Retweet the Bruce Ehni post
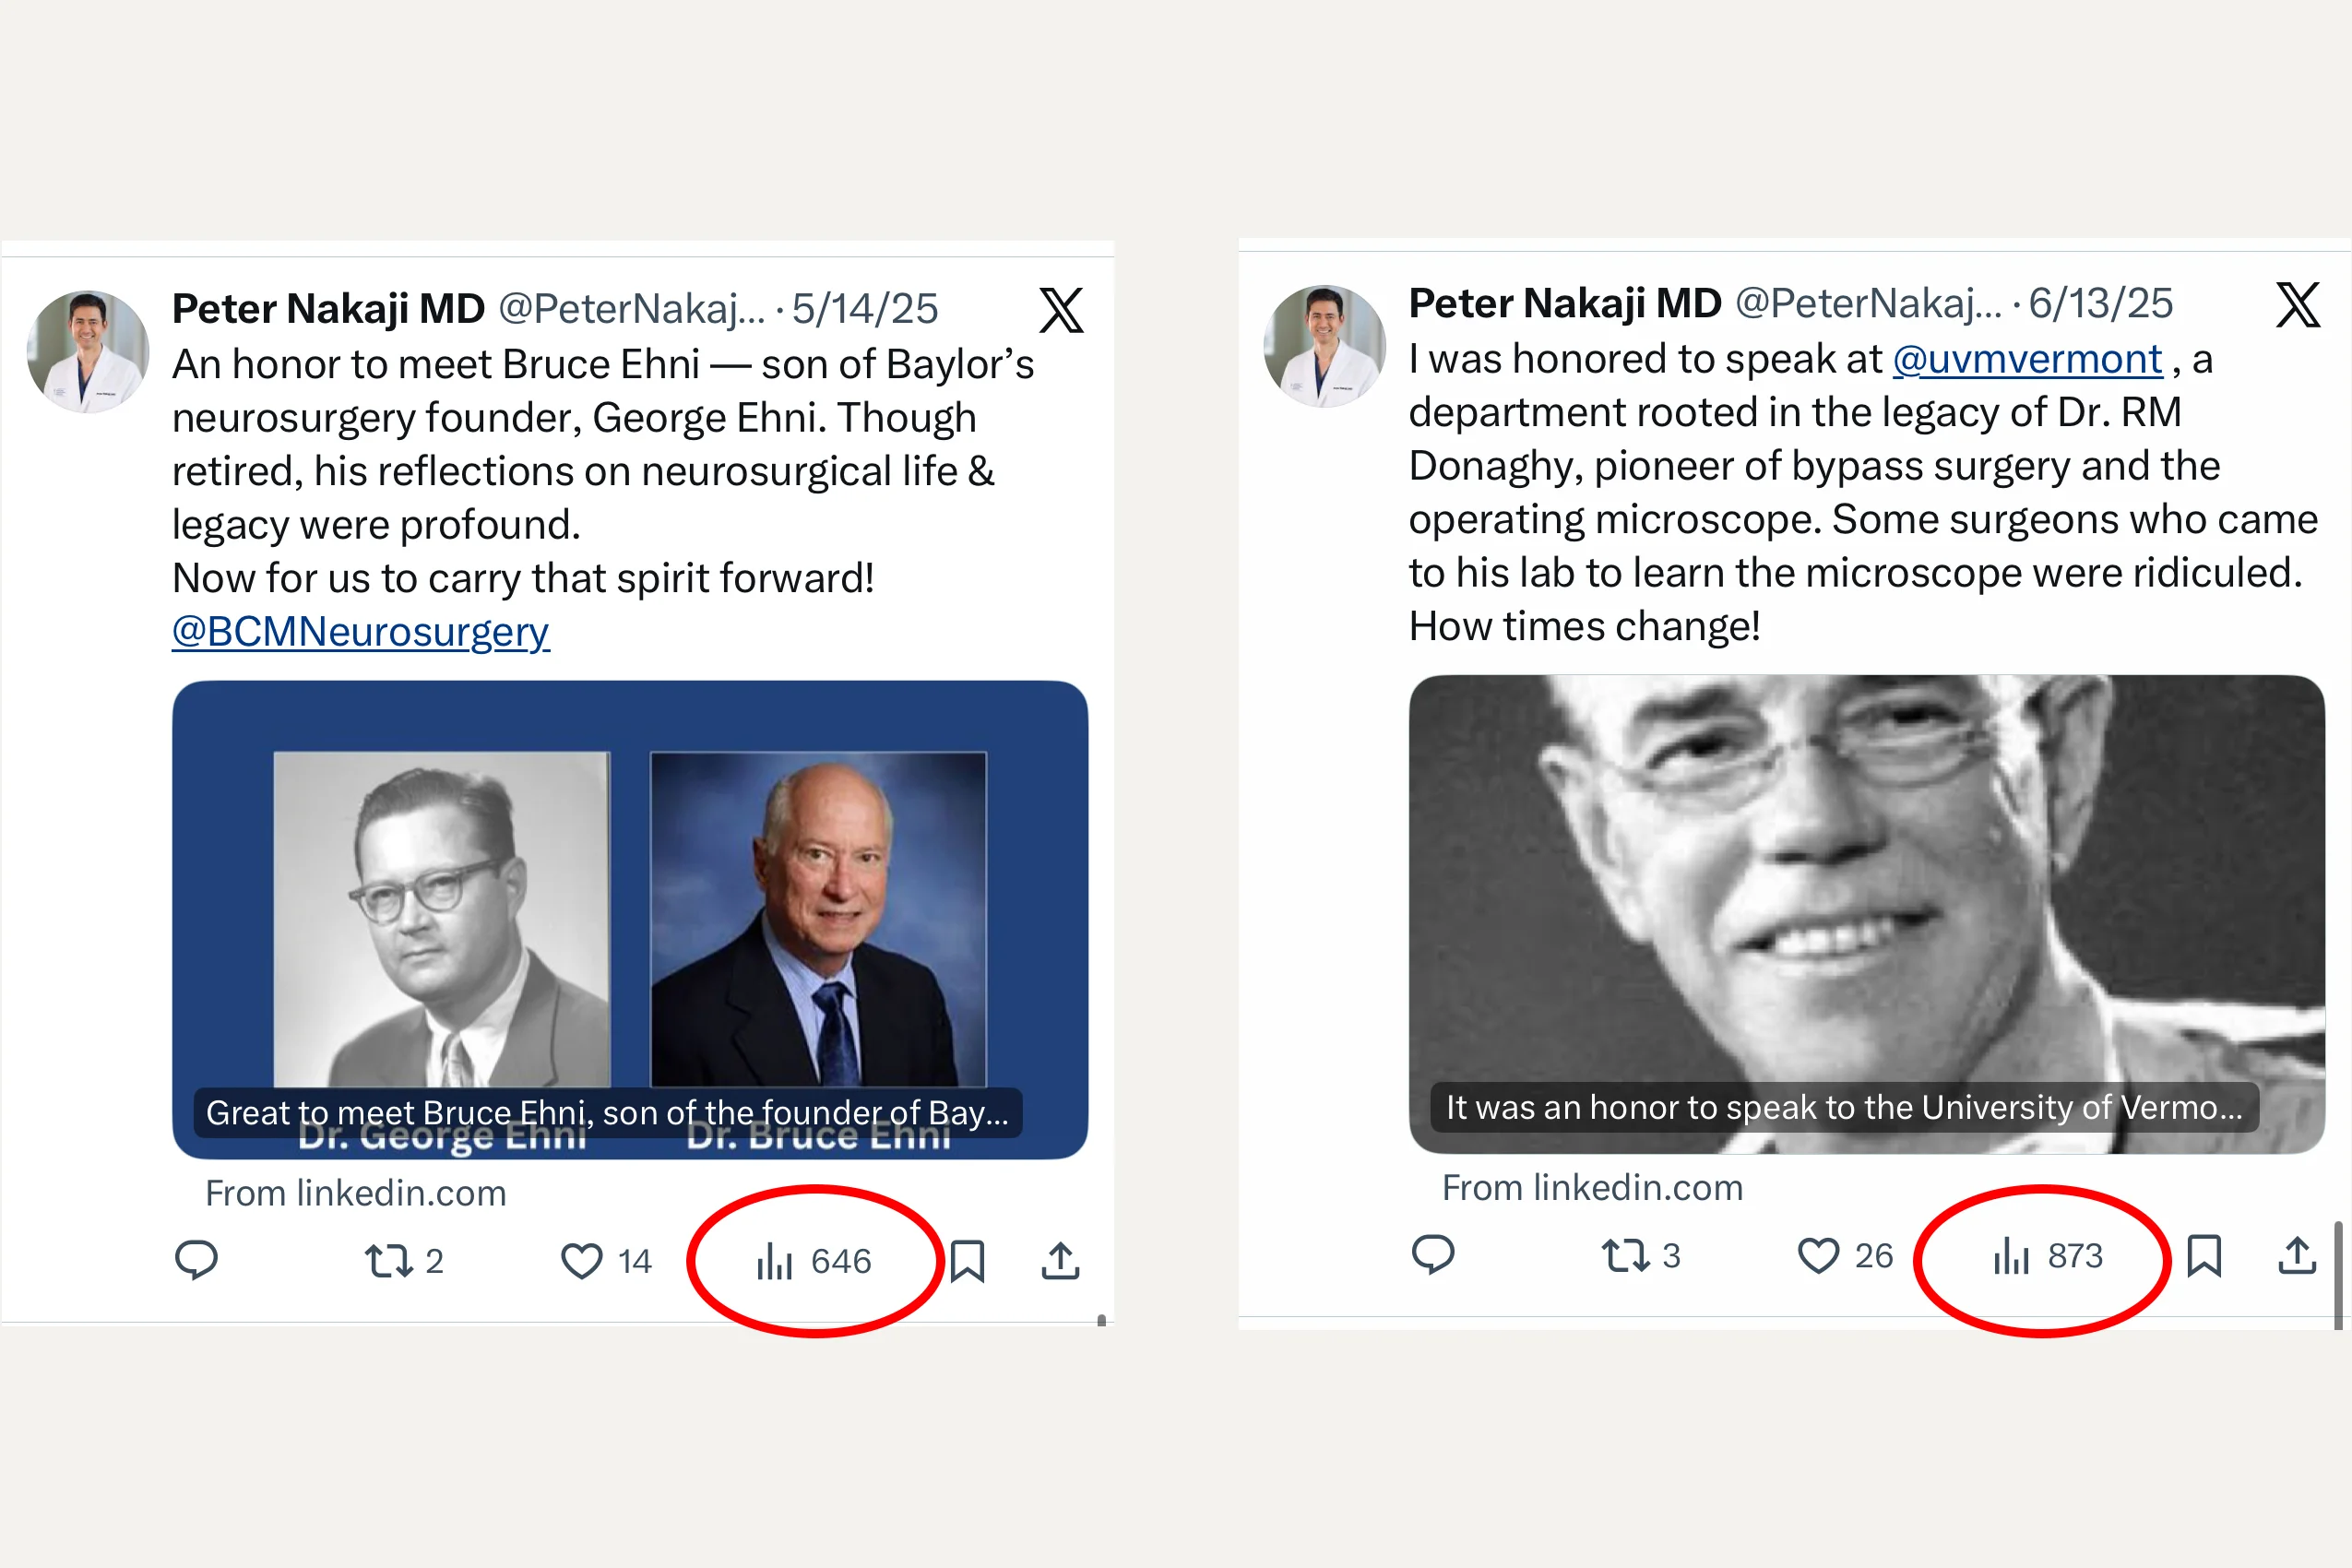Screen dimensions: 2352x1568 403,1260
